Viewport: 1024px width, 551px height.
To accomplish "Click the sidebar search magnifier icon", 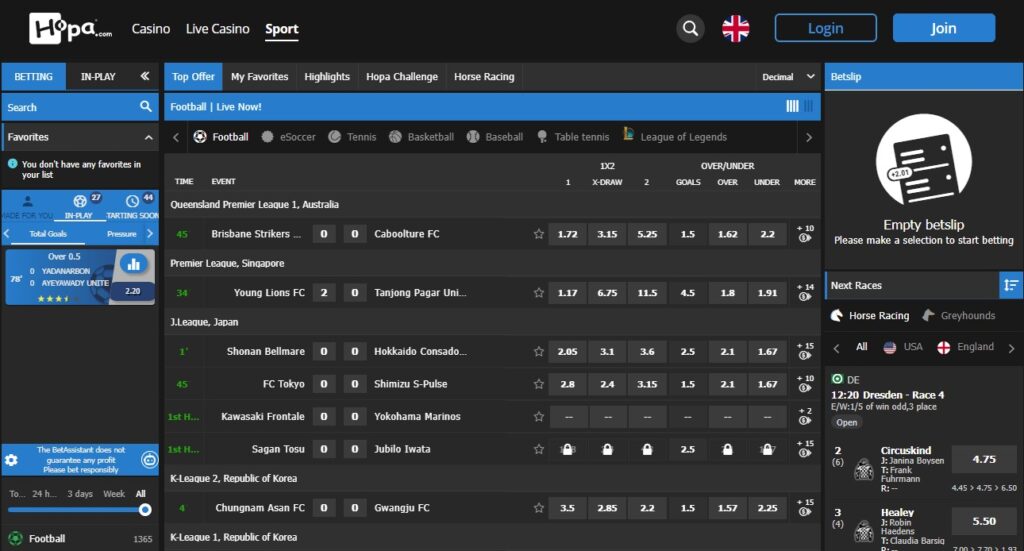I will [x=146, y=106].
